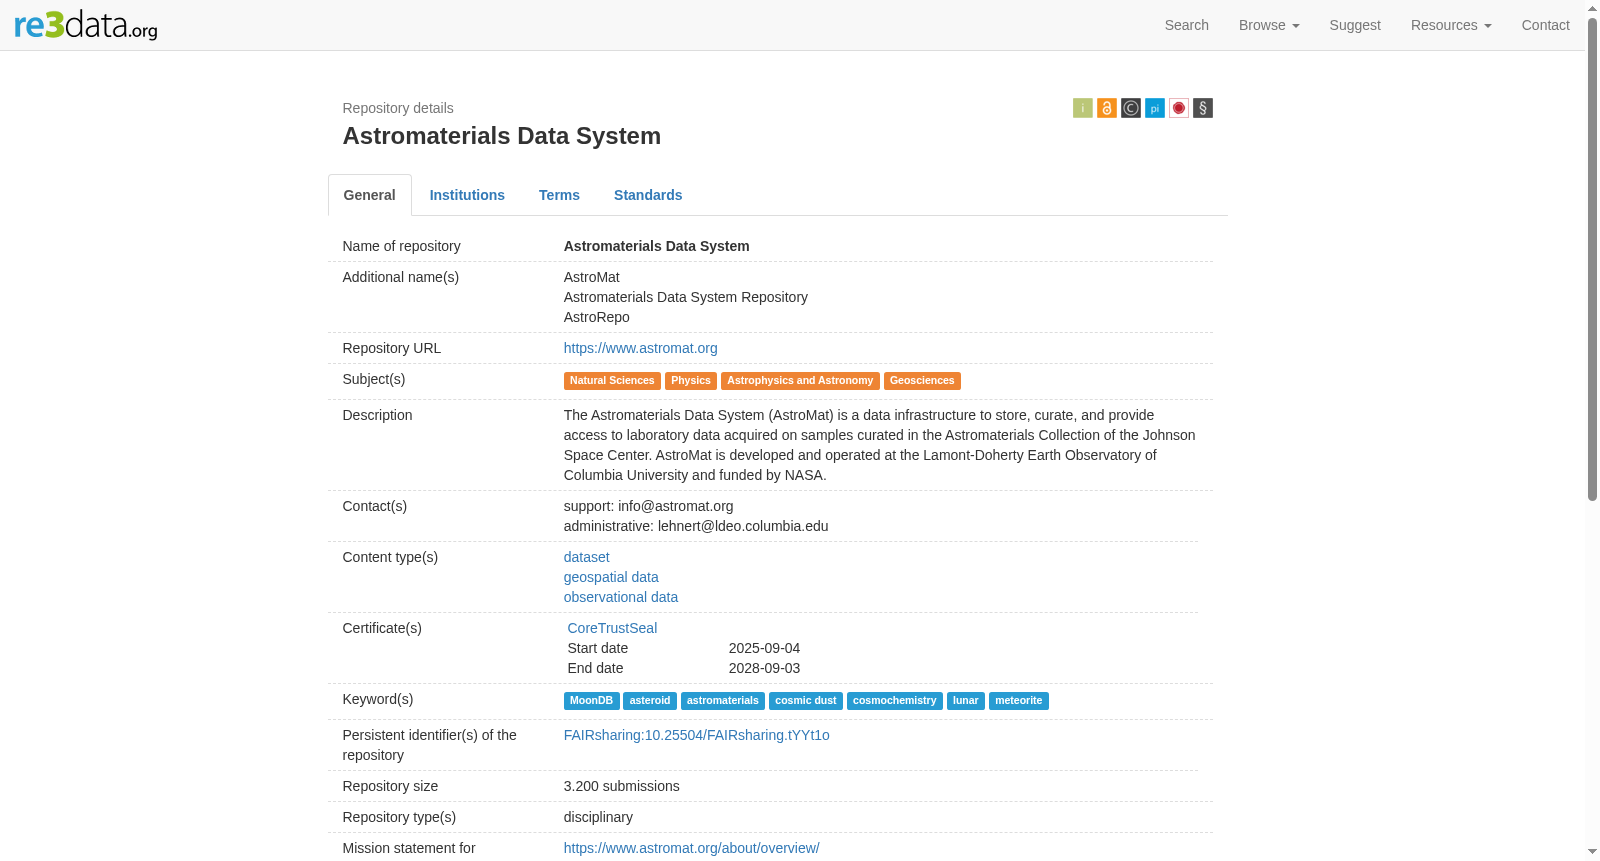The image size is (1600, 861).
Task: Click the Natural Sciences subject tag
Action: point(612,381)
